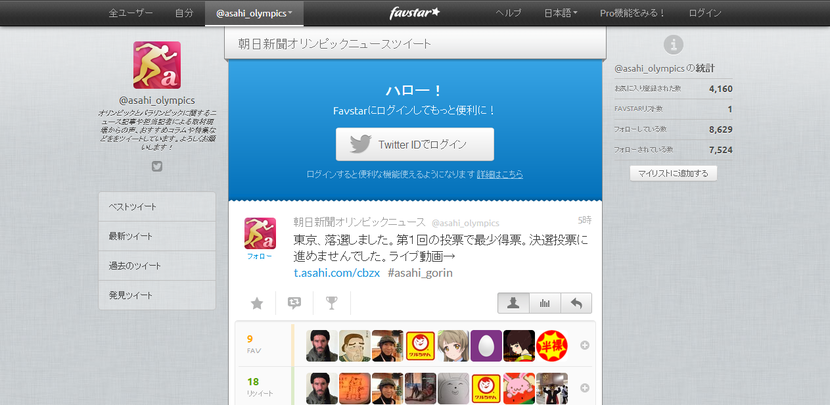The height and width of the screenshot is (405, 830).
Task: Select the person view toggle button
Action: [513, 303]
